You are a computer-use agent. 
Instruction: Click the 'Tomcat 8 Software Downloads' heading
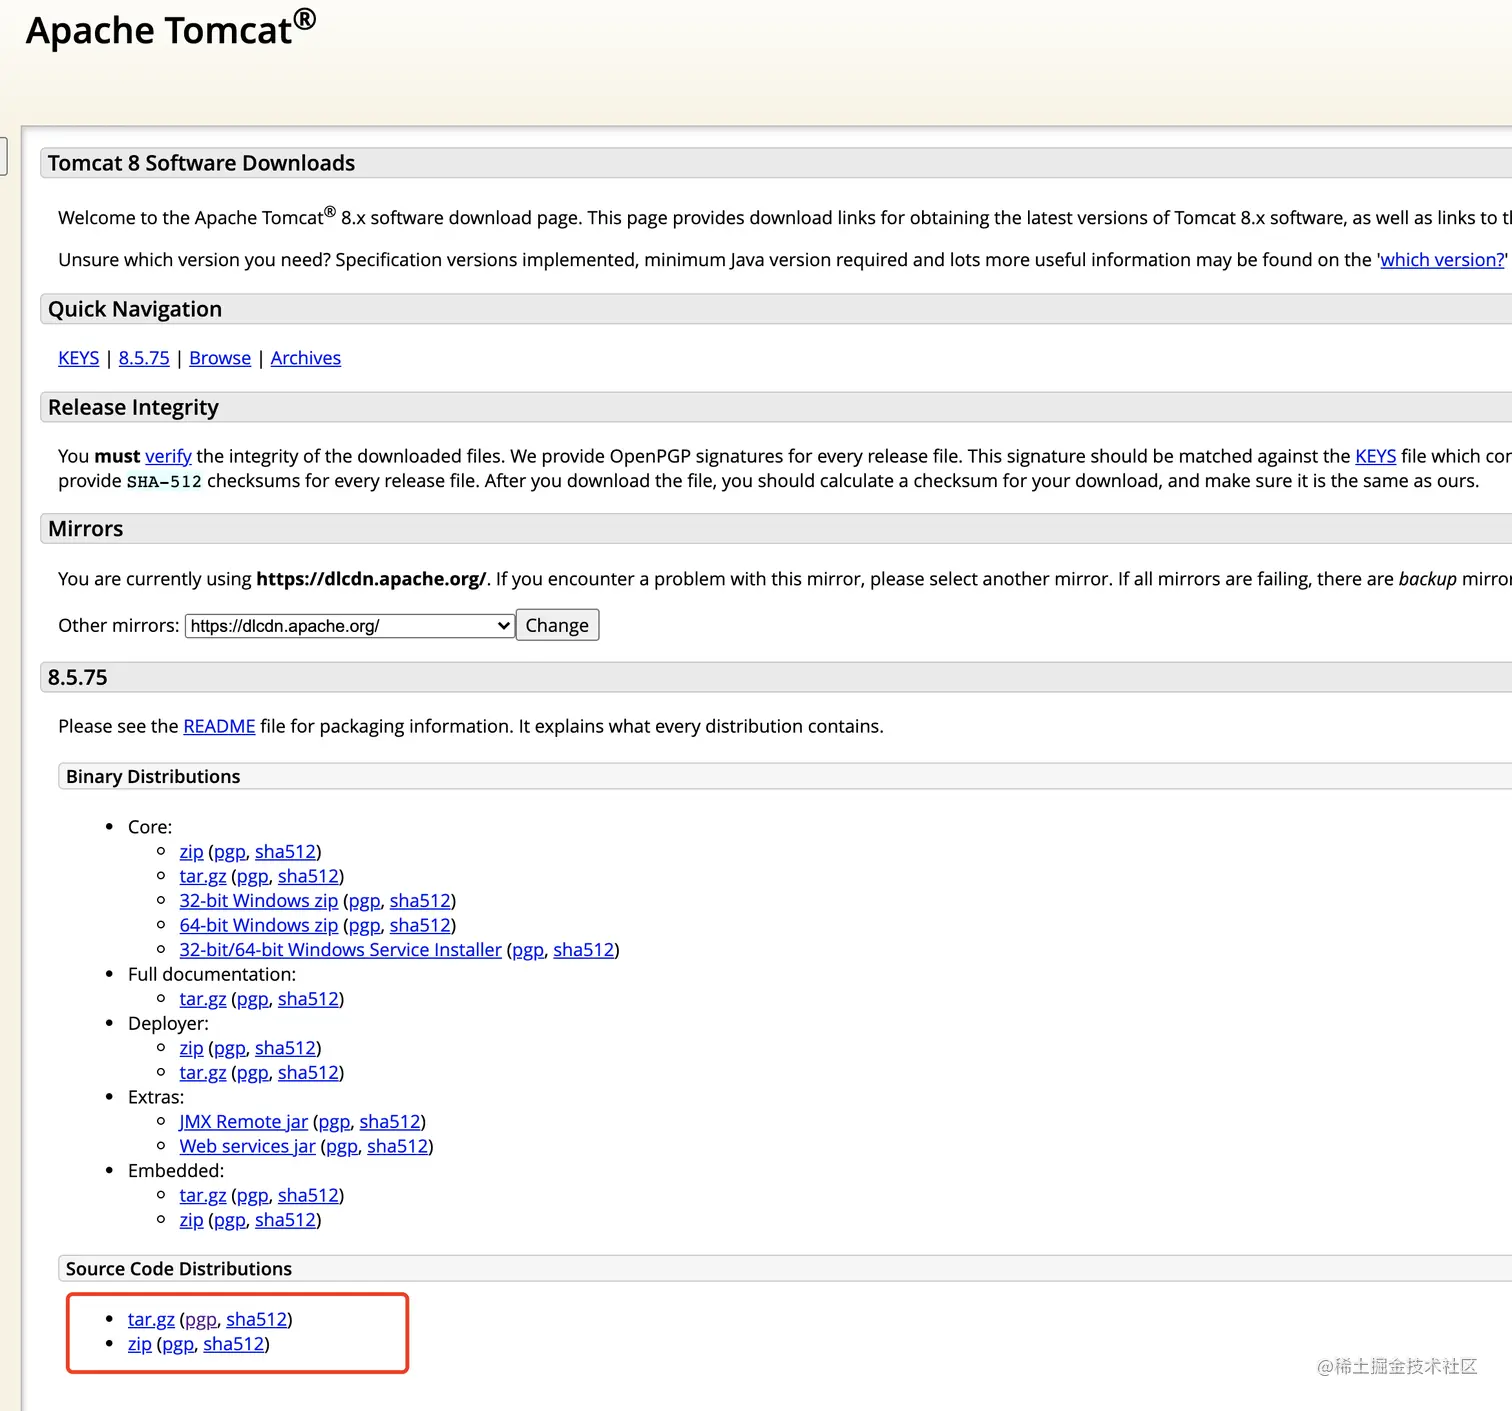(201, 163)
